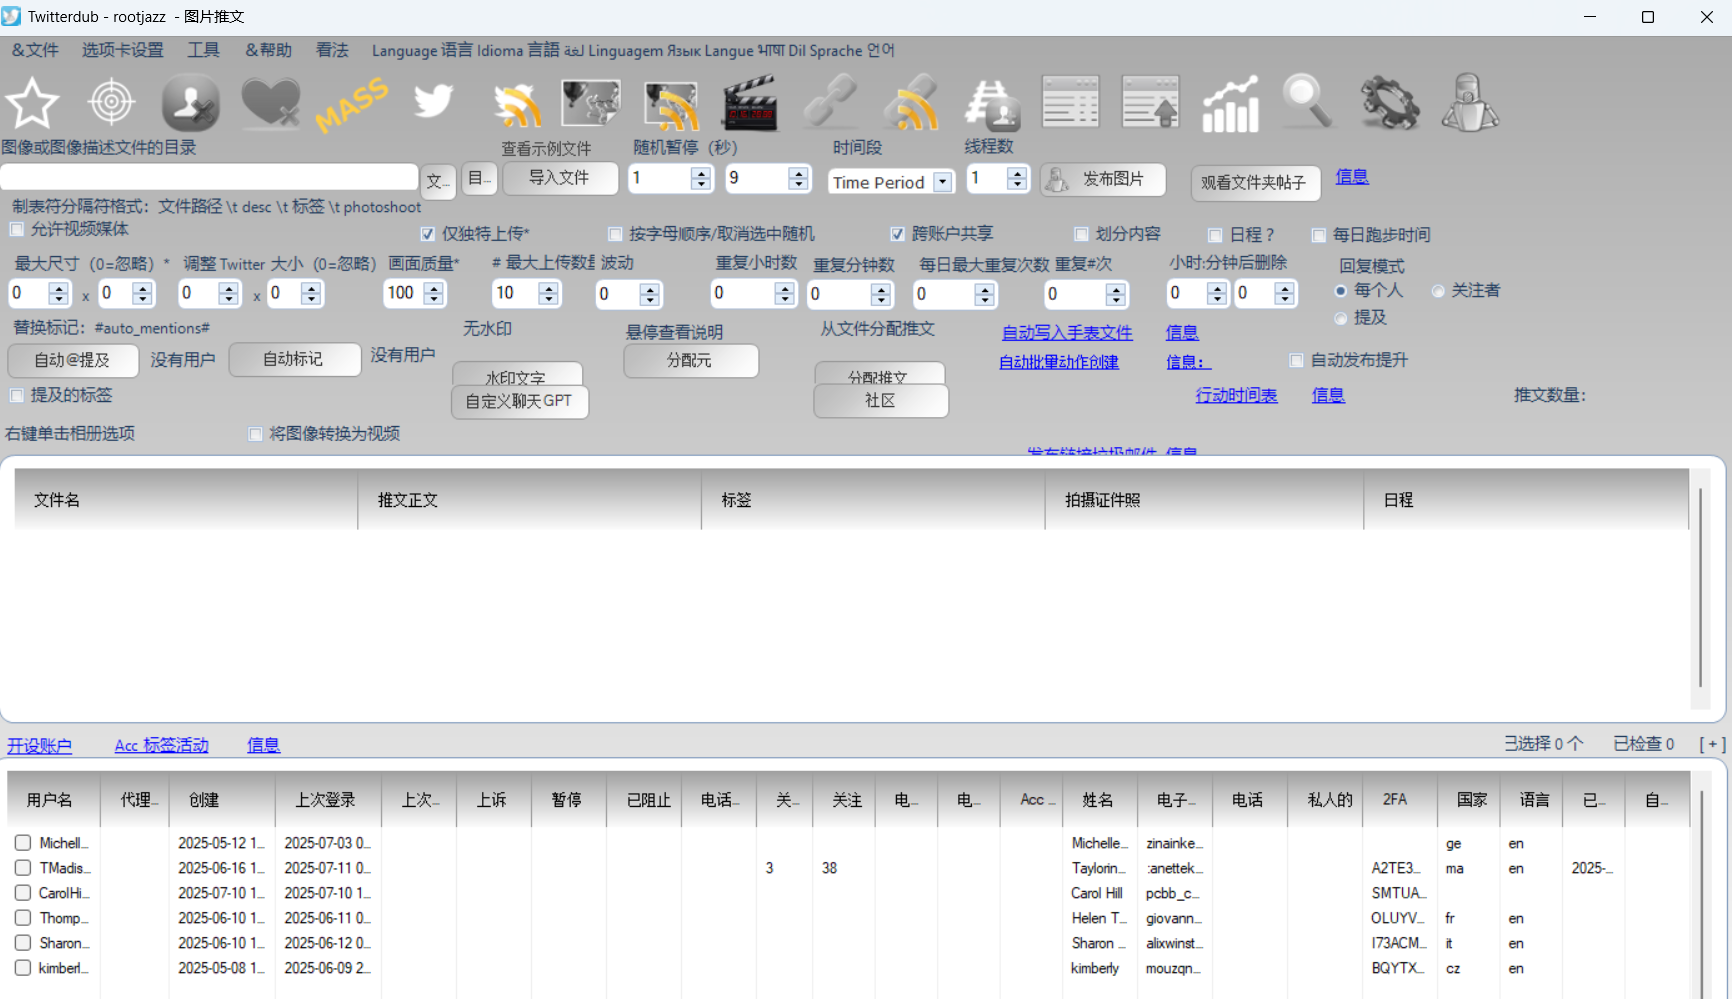Open the 工具 menu
Viewport: 1732px width, 999px height.
(203, 50)
